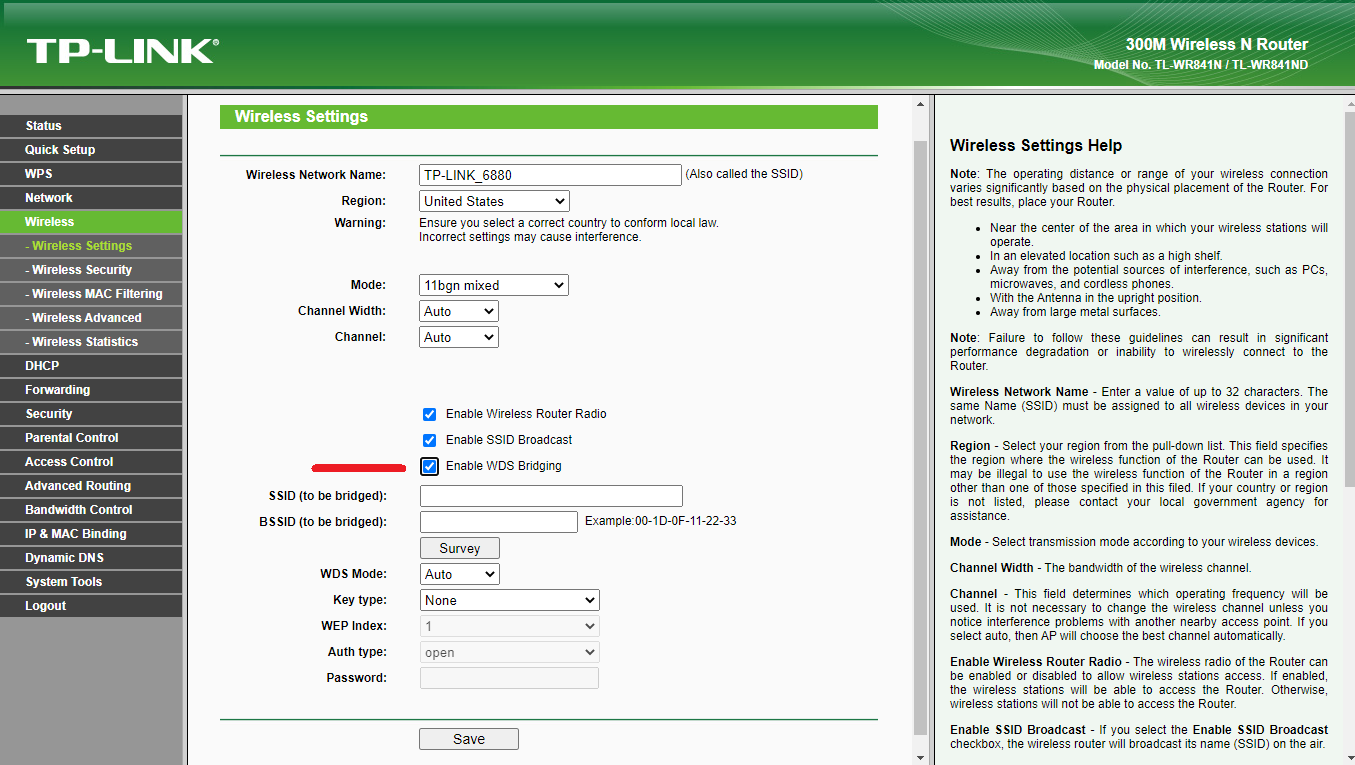Screen dimensions: 1355x765
Task: Click the "(Also called the SSID)" note
Action: pos(744,174)
